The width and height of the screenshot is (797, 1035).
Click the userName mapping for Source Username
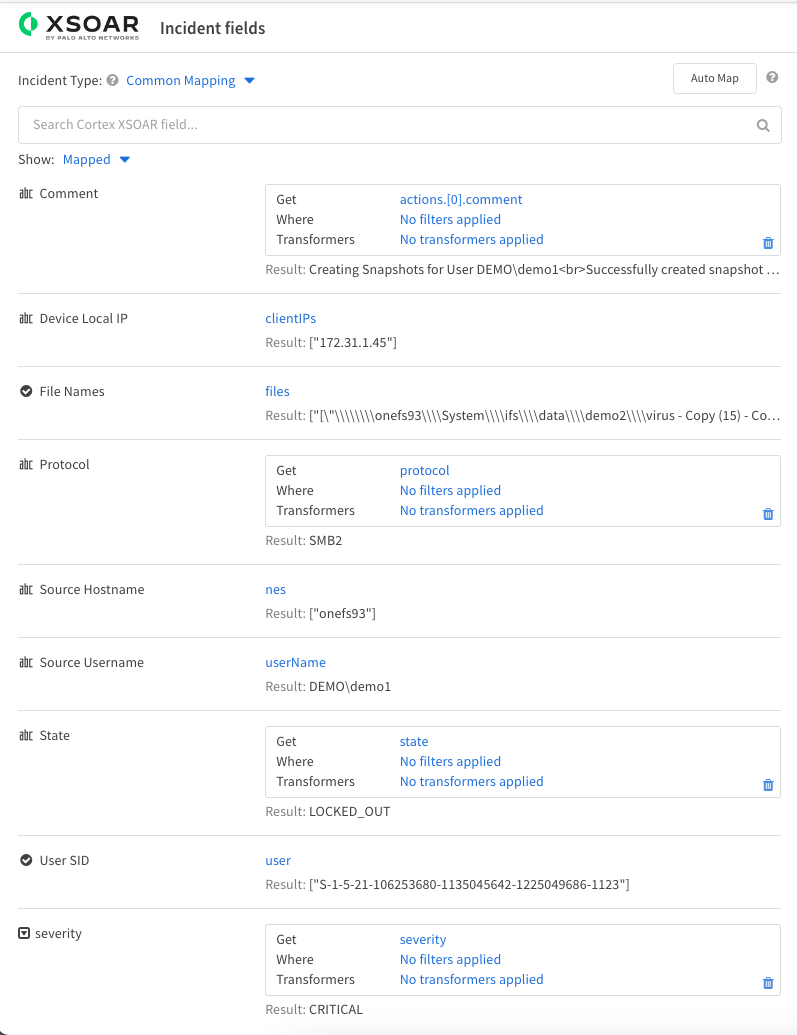295,663
